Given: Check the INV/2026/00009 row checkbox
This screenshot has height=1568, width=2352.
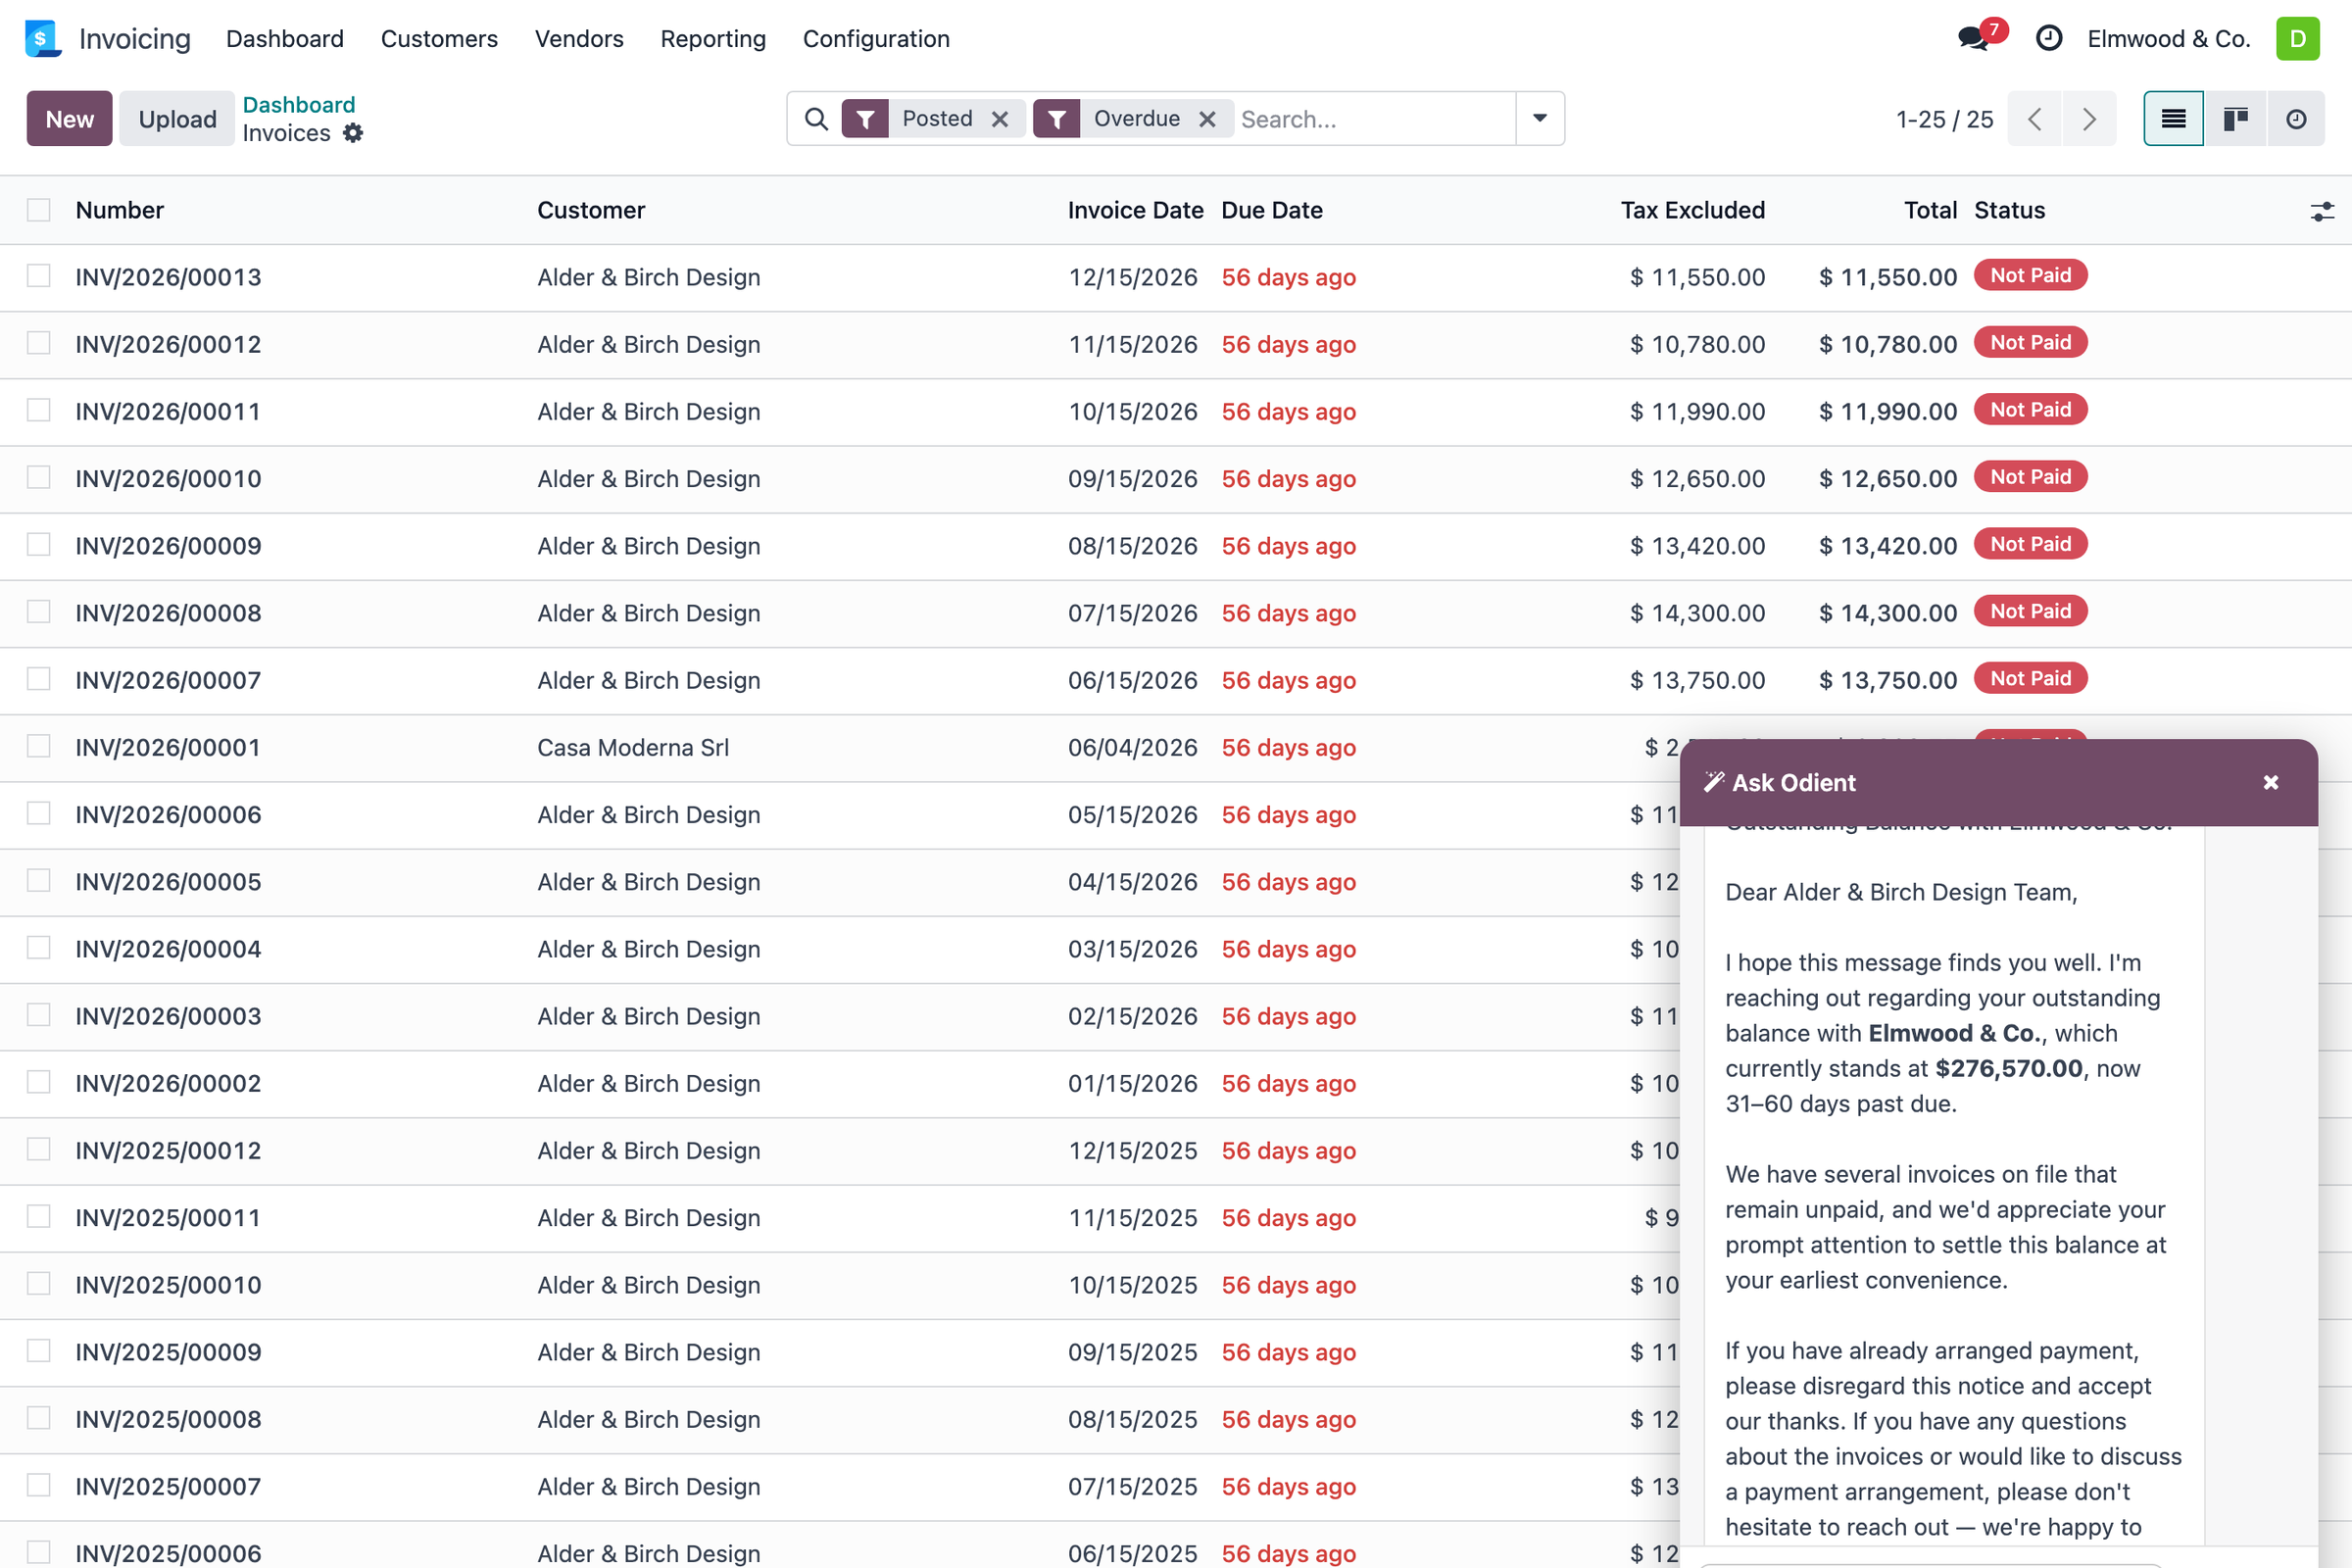Looking at the screenshot, I should pos(39,544).
